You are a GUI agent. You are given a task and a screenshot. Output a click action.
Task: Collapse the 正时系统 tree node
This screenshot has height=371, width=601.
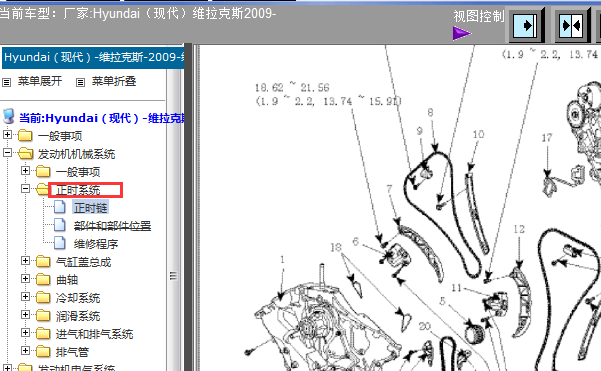coord(25,189)
